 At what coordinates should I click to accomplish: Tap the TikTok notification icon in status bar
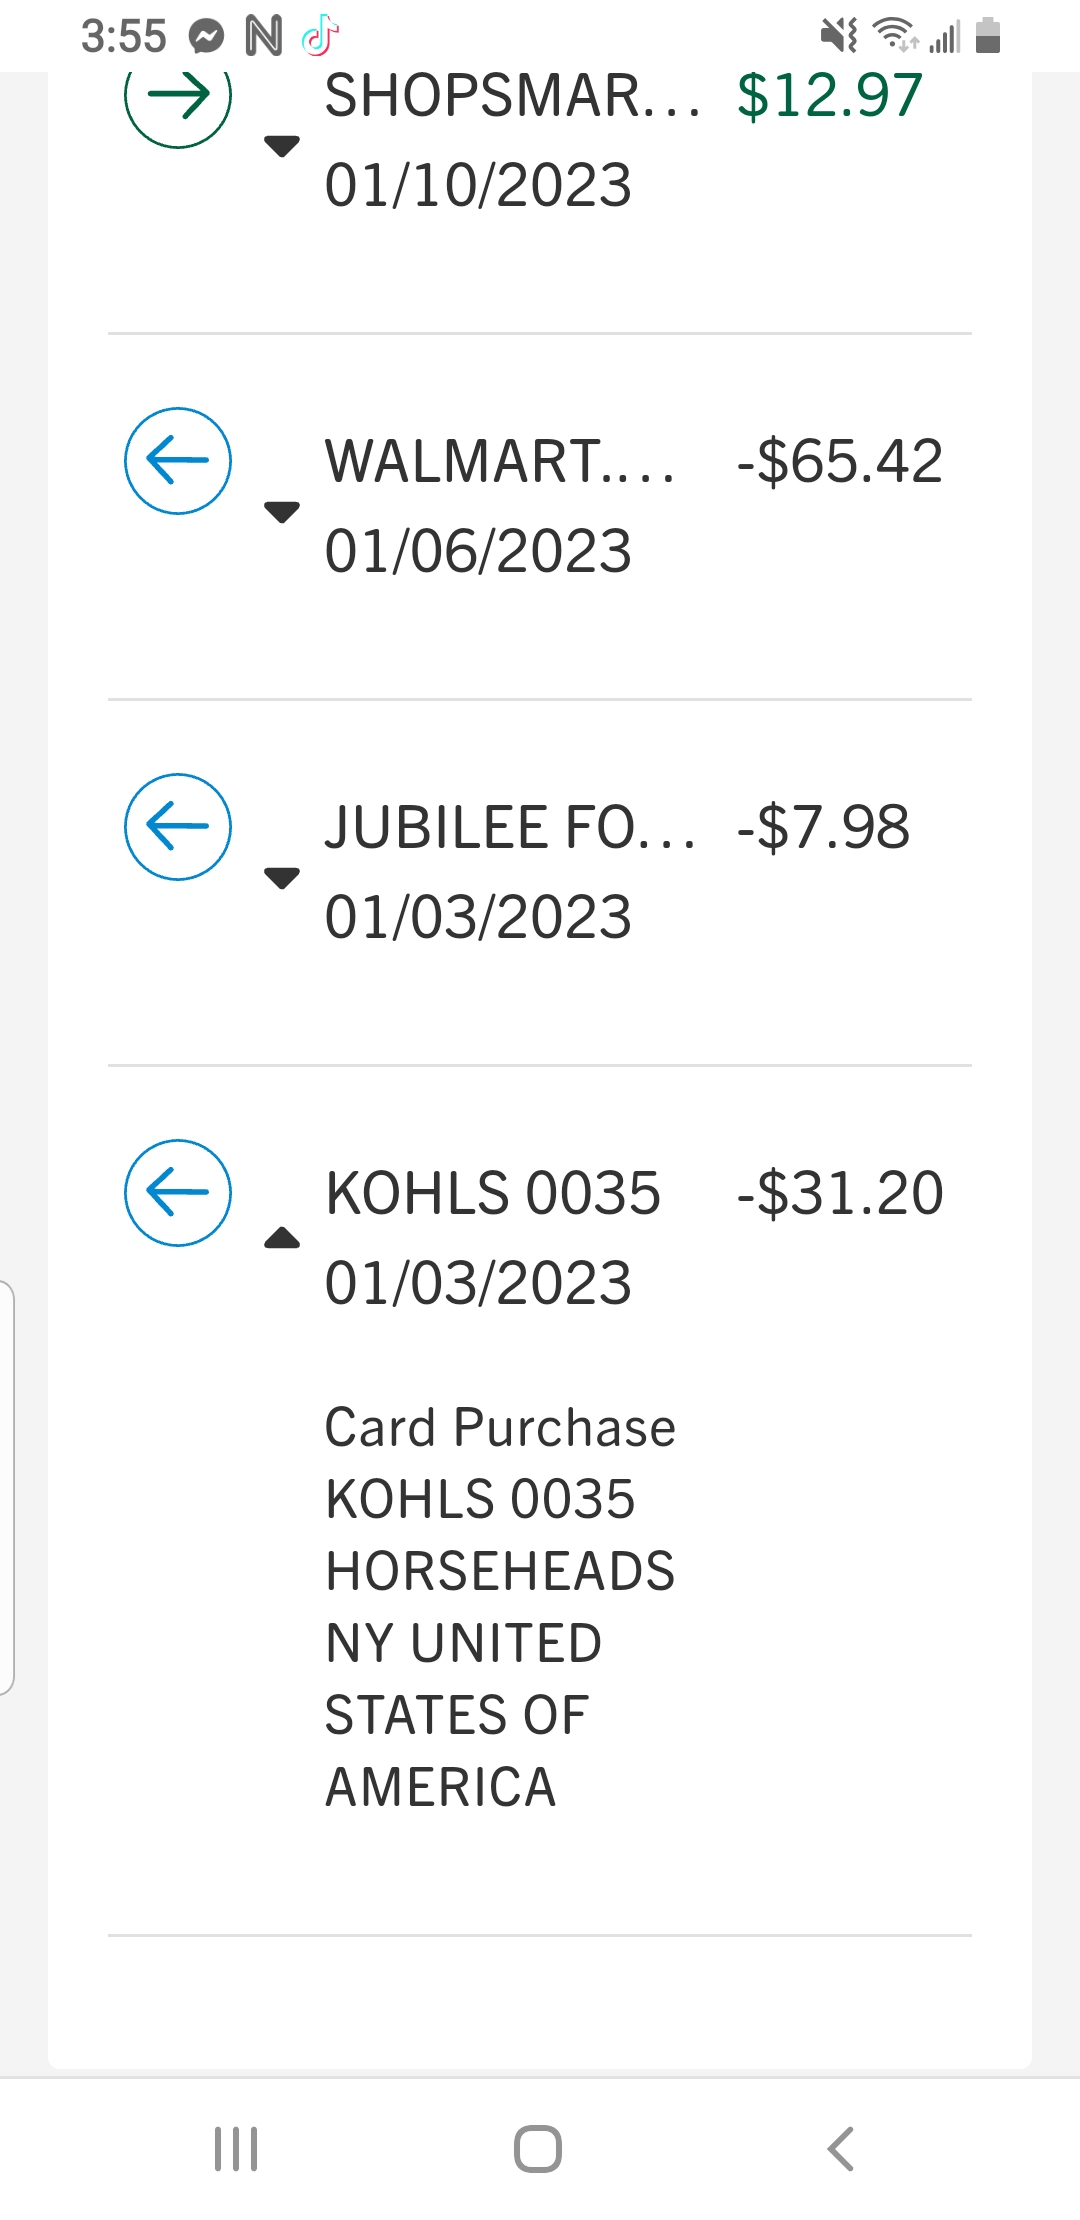[321, 37]
